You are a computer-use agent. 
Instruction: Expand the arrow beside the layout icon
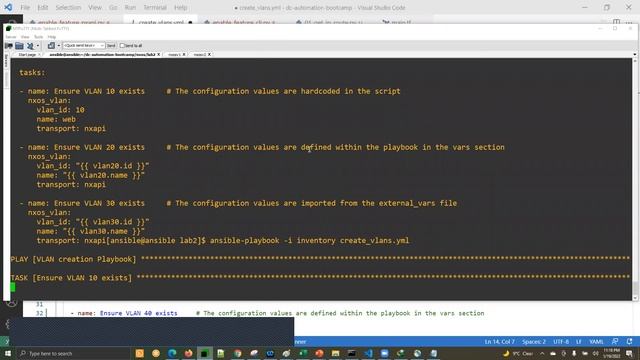click(59, 46)
